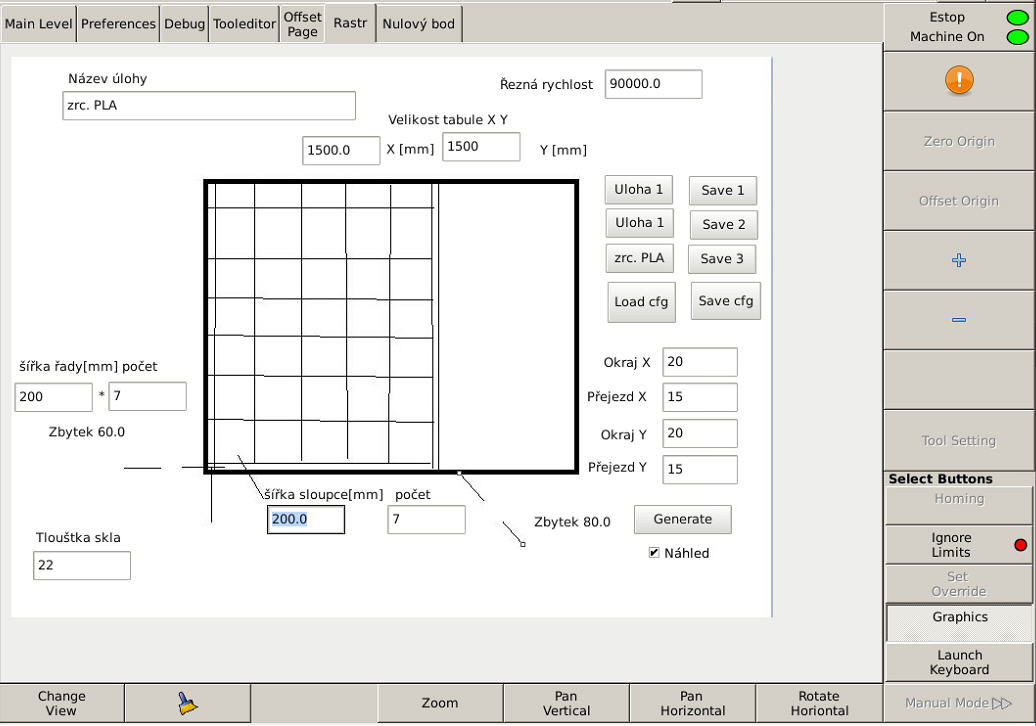Viewport: 1036px width, 726px height.
Task: Toggle Ignore Limits button
Action: click(958, 545)
